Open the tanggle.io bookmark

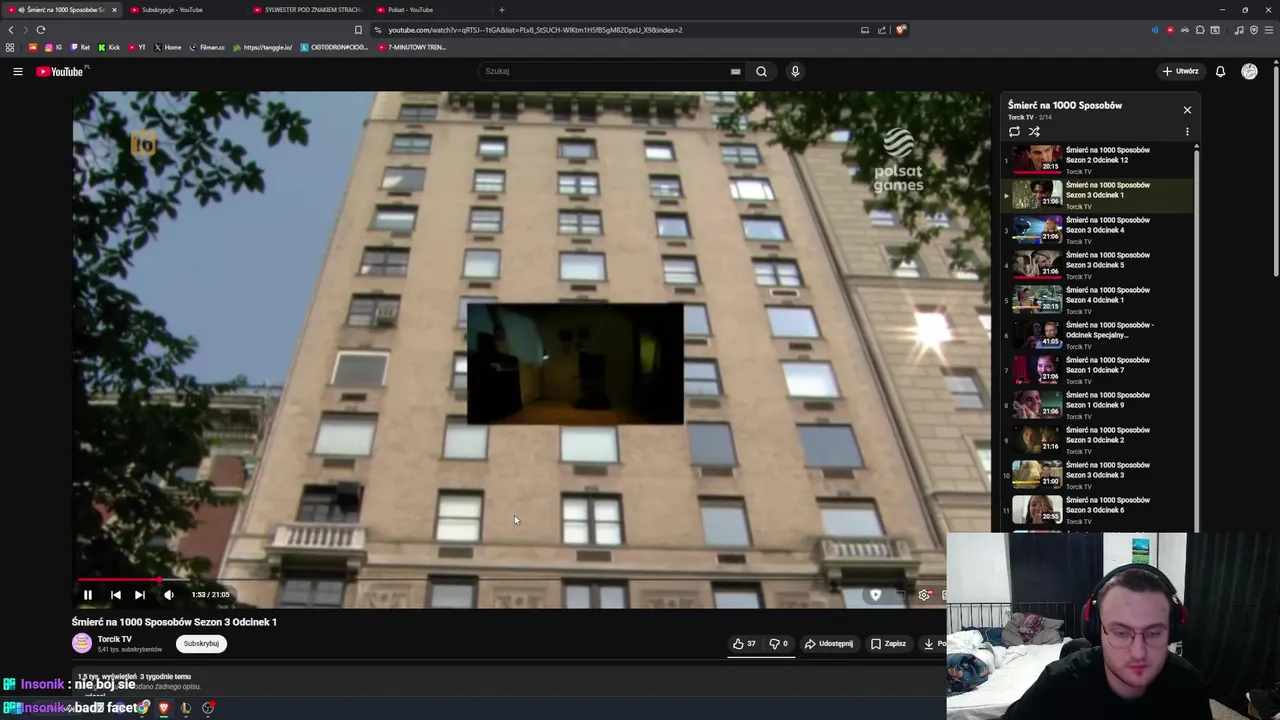(x=263, y=47)
